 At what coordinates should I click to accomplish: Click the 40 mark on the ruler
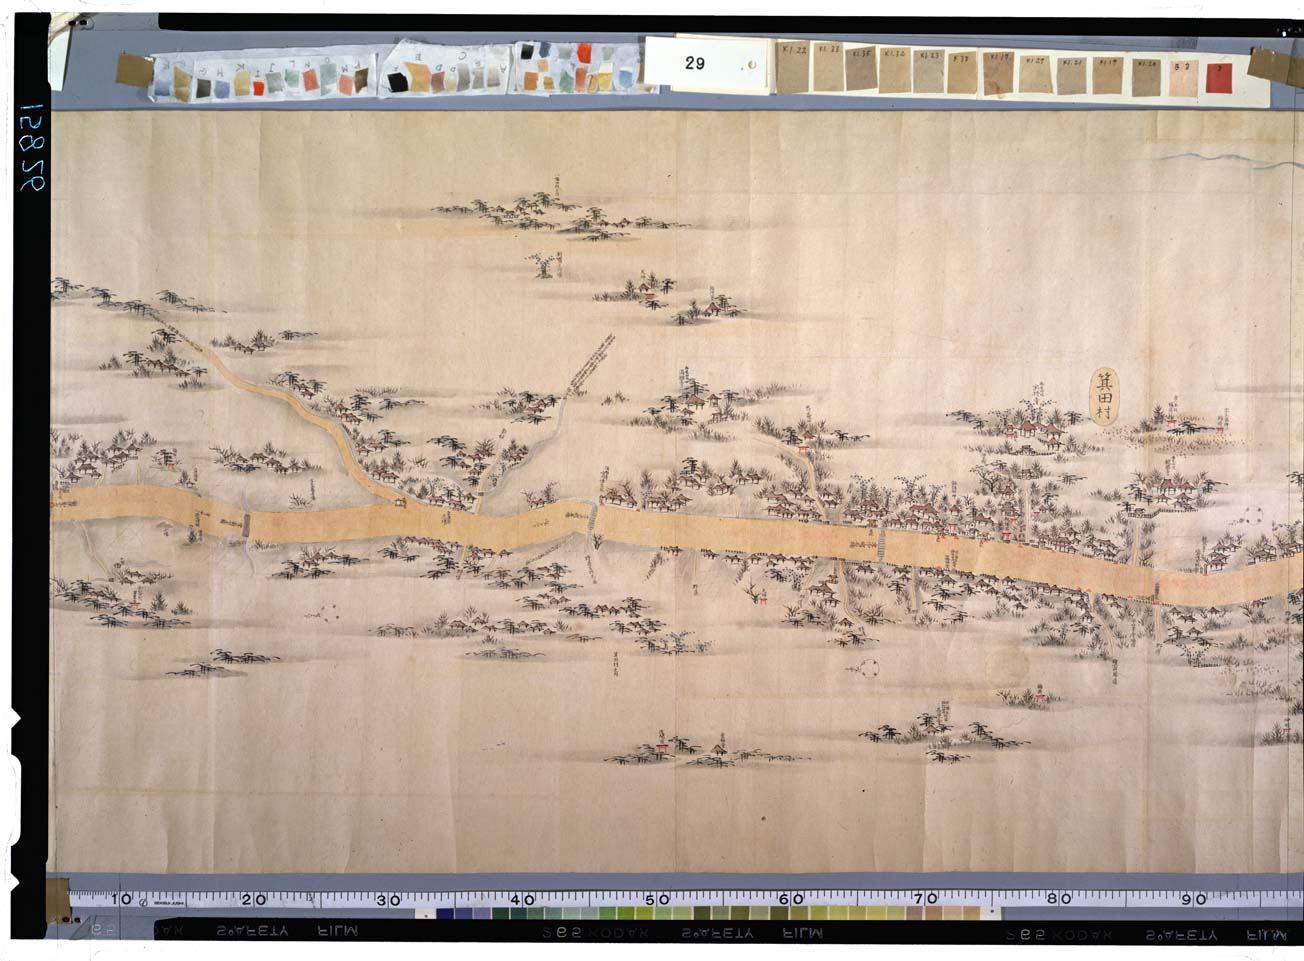click(x=522, y=900)
